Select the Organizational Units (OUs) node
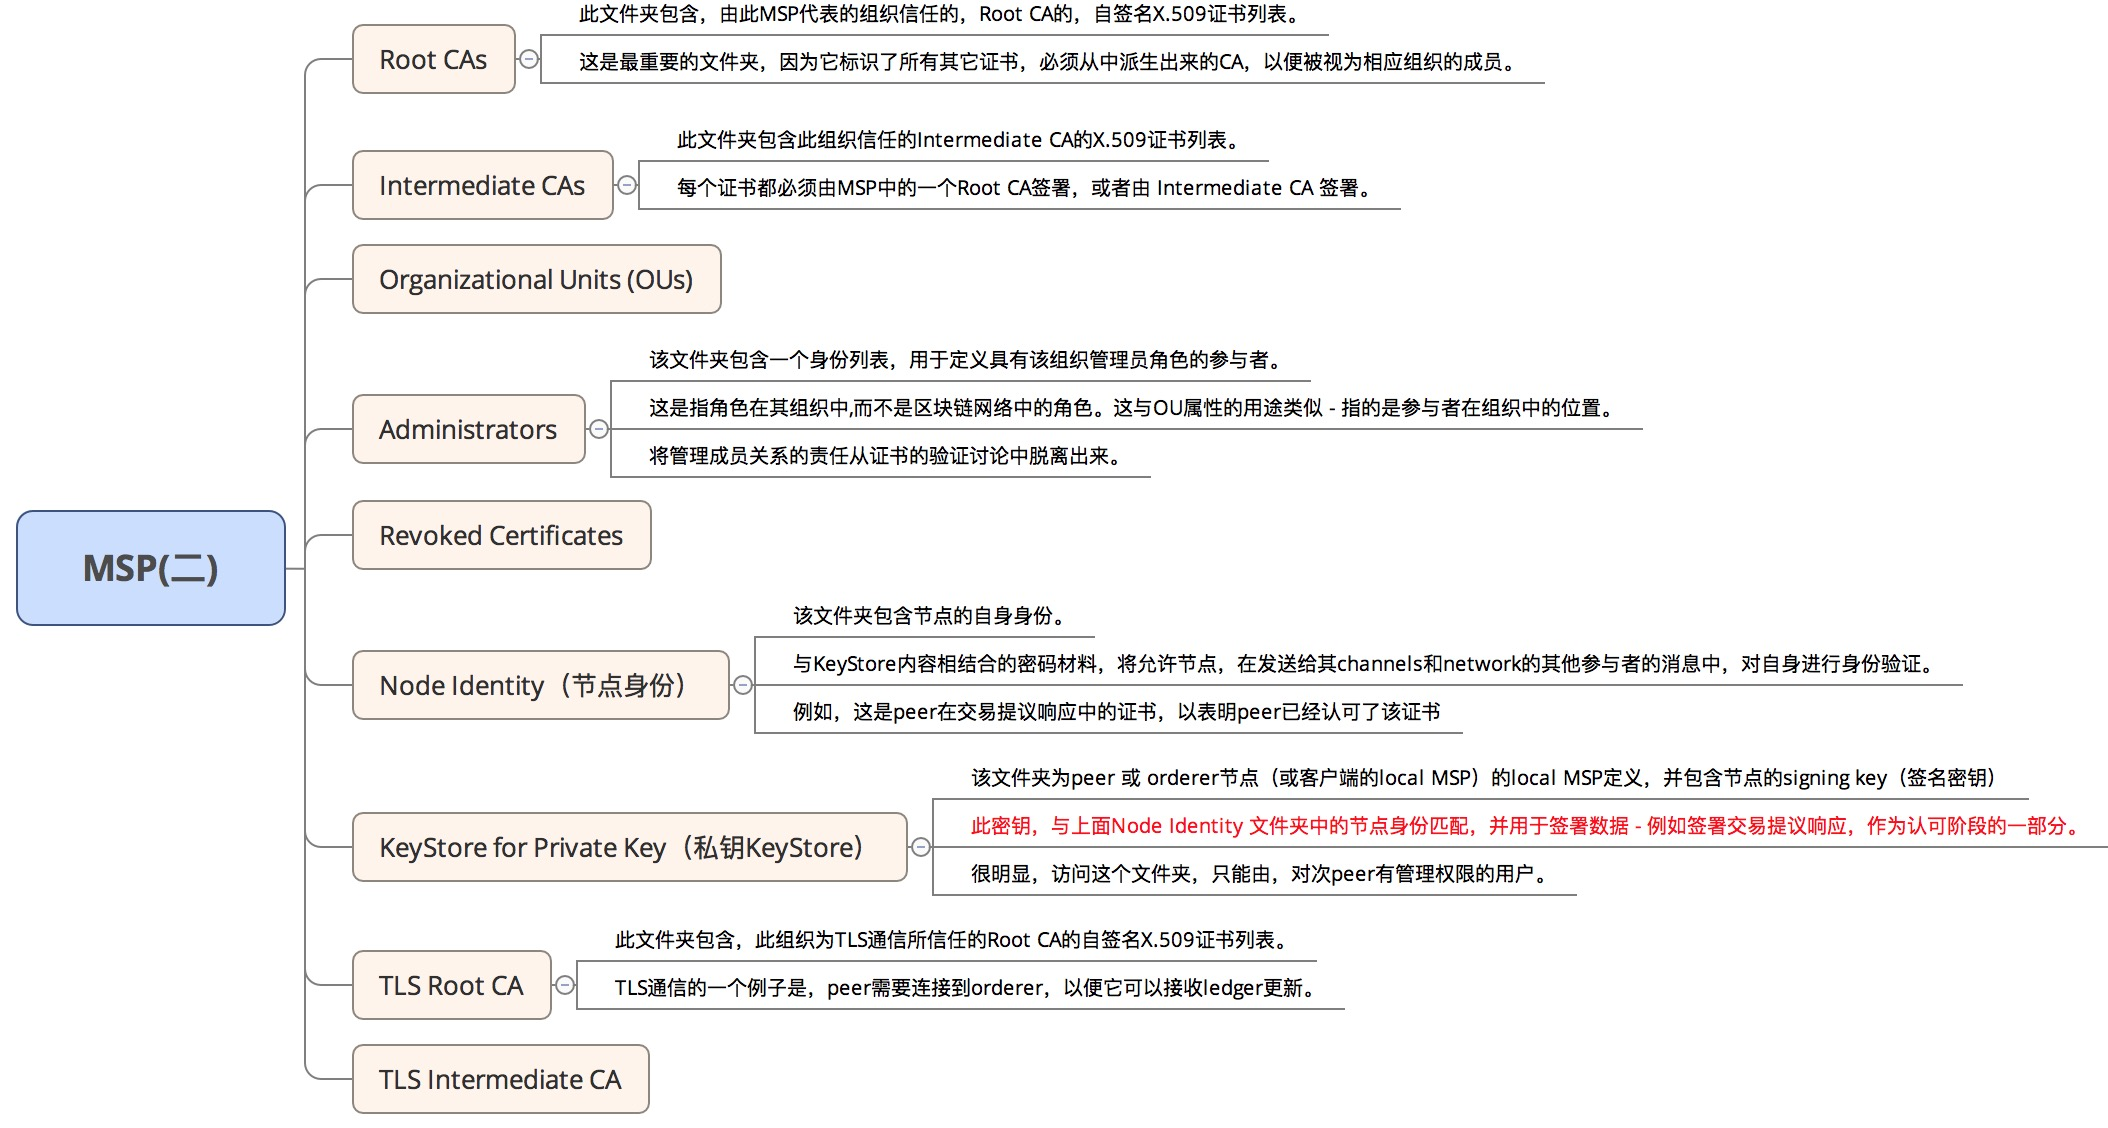 point(536,280)
